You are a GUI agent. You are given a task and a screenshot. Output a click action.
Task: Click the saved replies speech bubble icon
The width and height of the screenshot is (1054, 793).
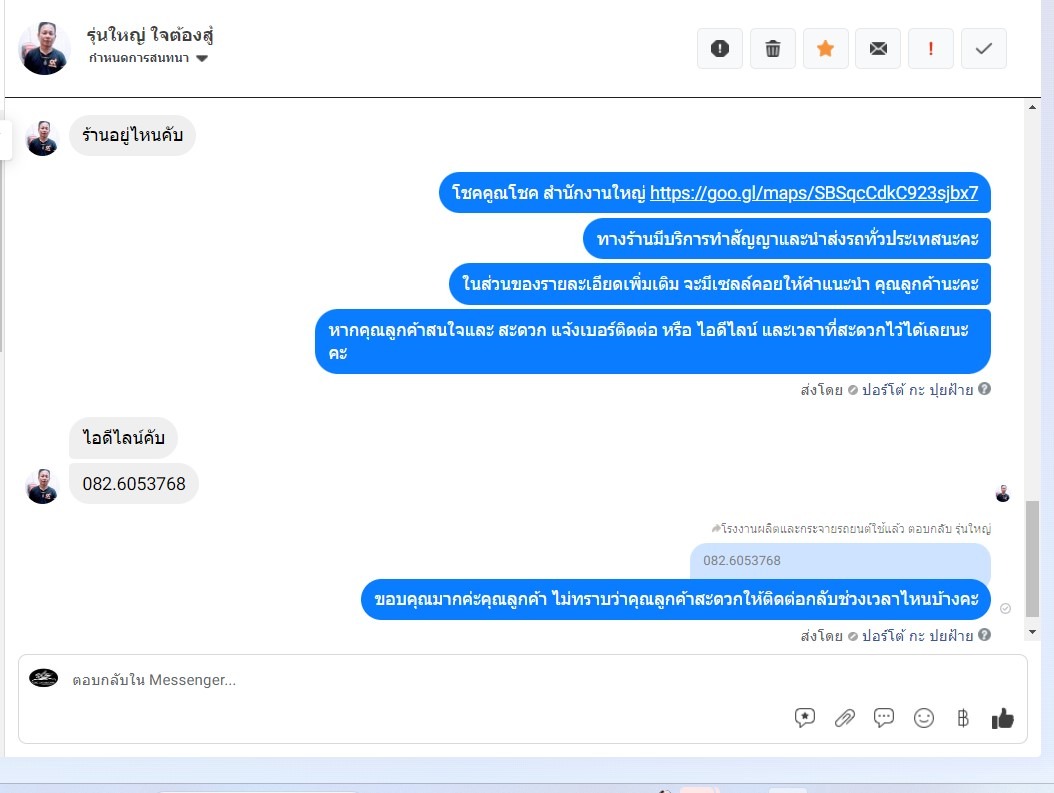883,718
